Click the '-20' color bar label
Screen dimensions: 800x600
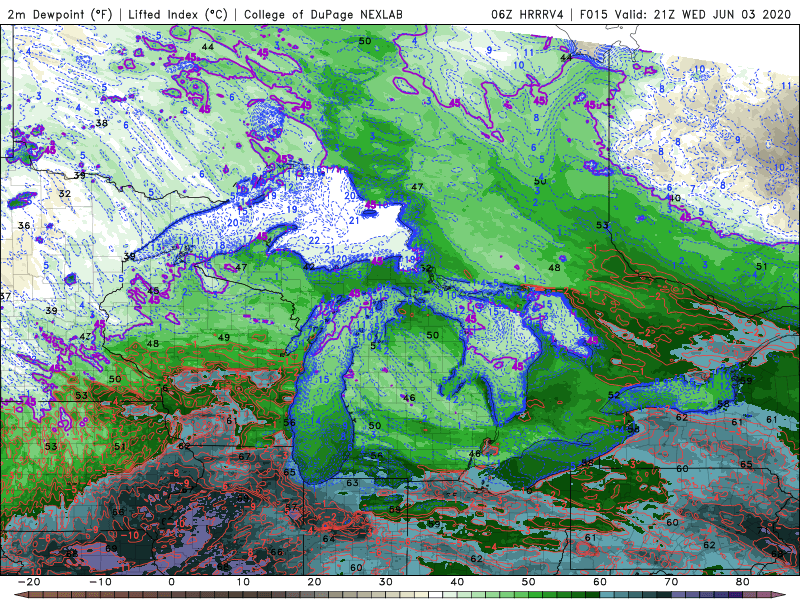click(x=29, y=582)
